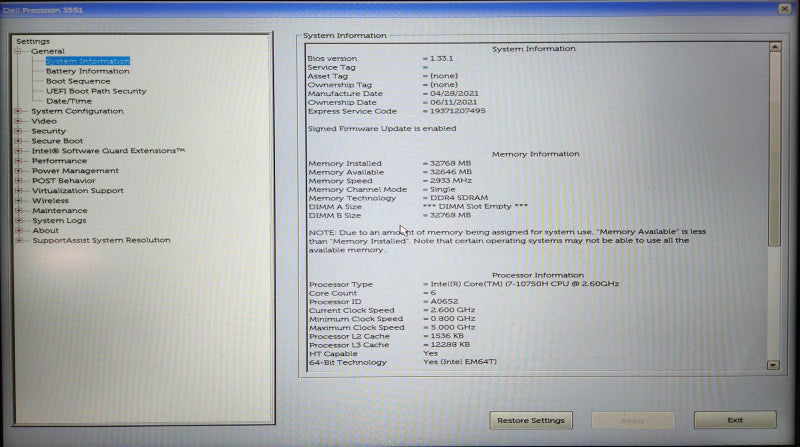Viewport: 800px width, 447px height.
Task: Expand the System Configuration node
Action: click(18, 111)
